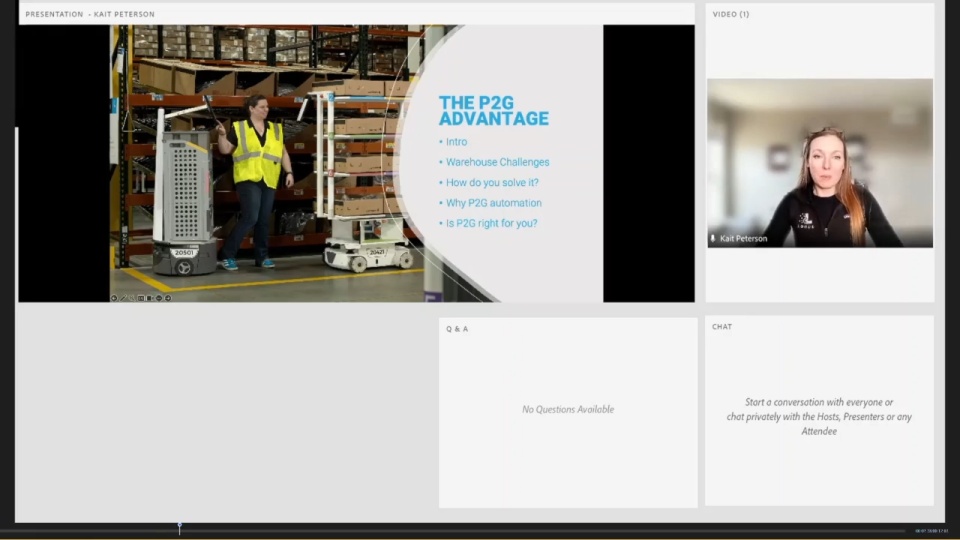Click the playback time readout
Image resolution: width=960 pixels, height=540 pixels.
932,531
